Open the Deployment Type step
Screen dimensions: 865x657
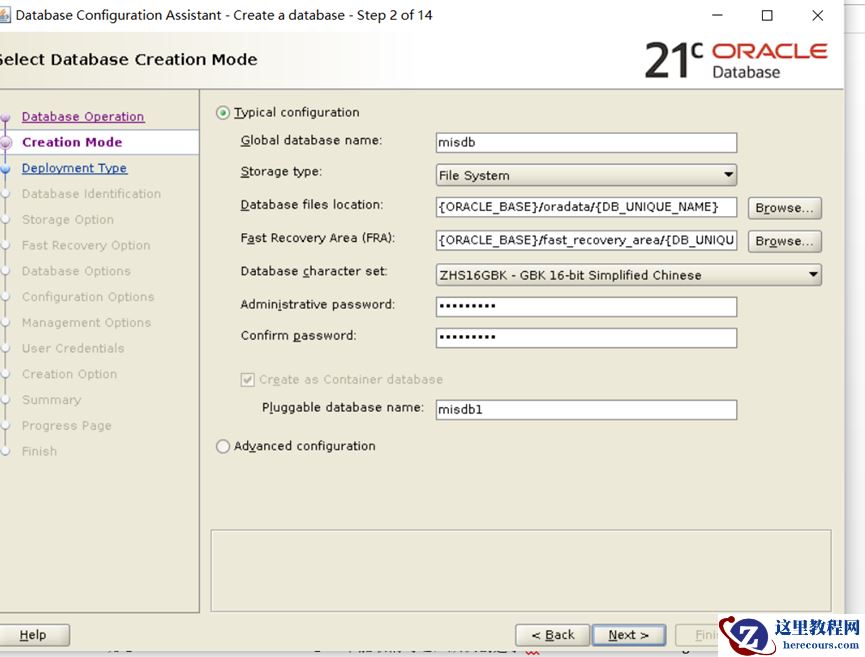(x=73, y=167)
